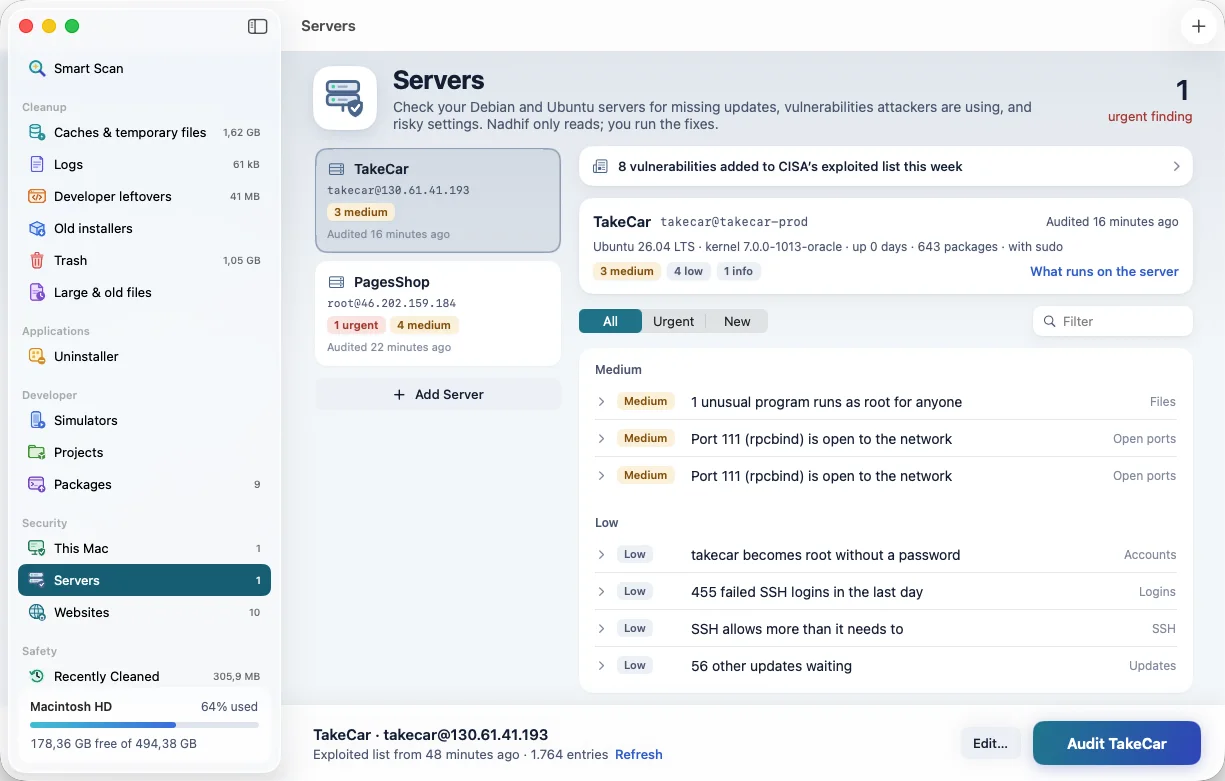Viewport: 1225px width, 781px height.
Task: Expand SSH allows more than needed
Action: pos(601,629)
